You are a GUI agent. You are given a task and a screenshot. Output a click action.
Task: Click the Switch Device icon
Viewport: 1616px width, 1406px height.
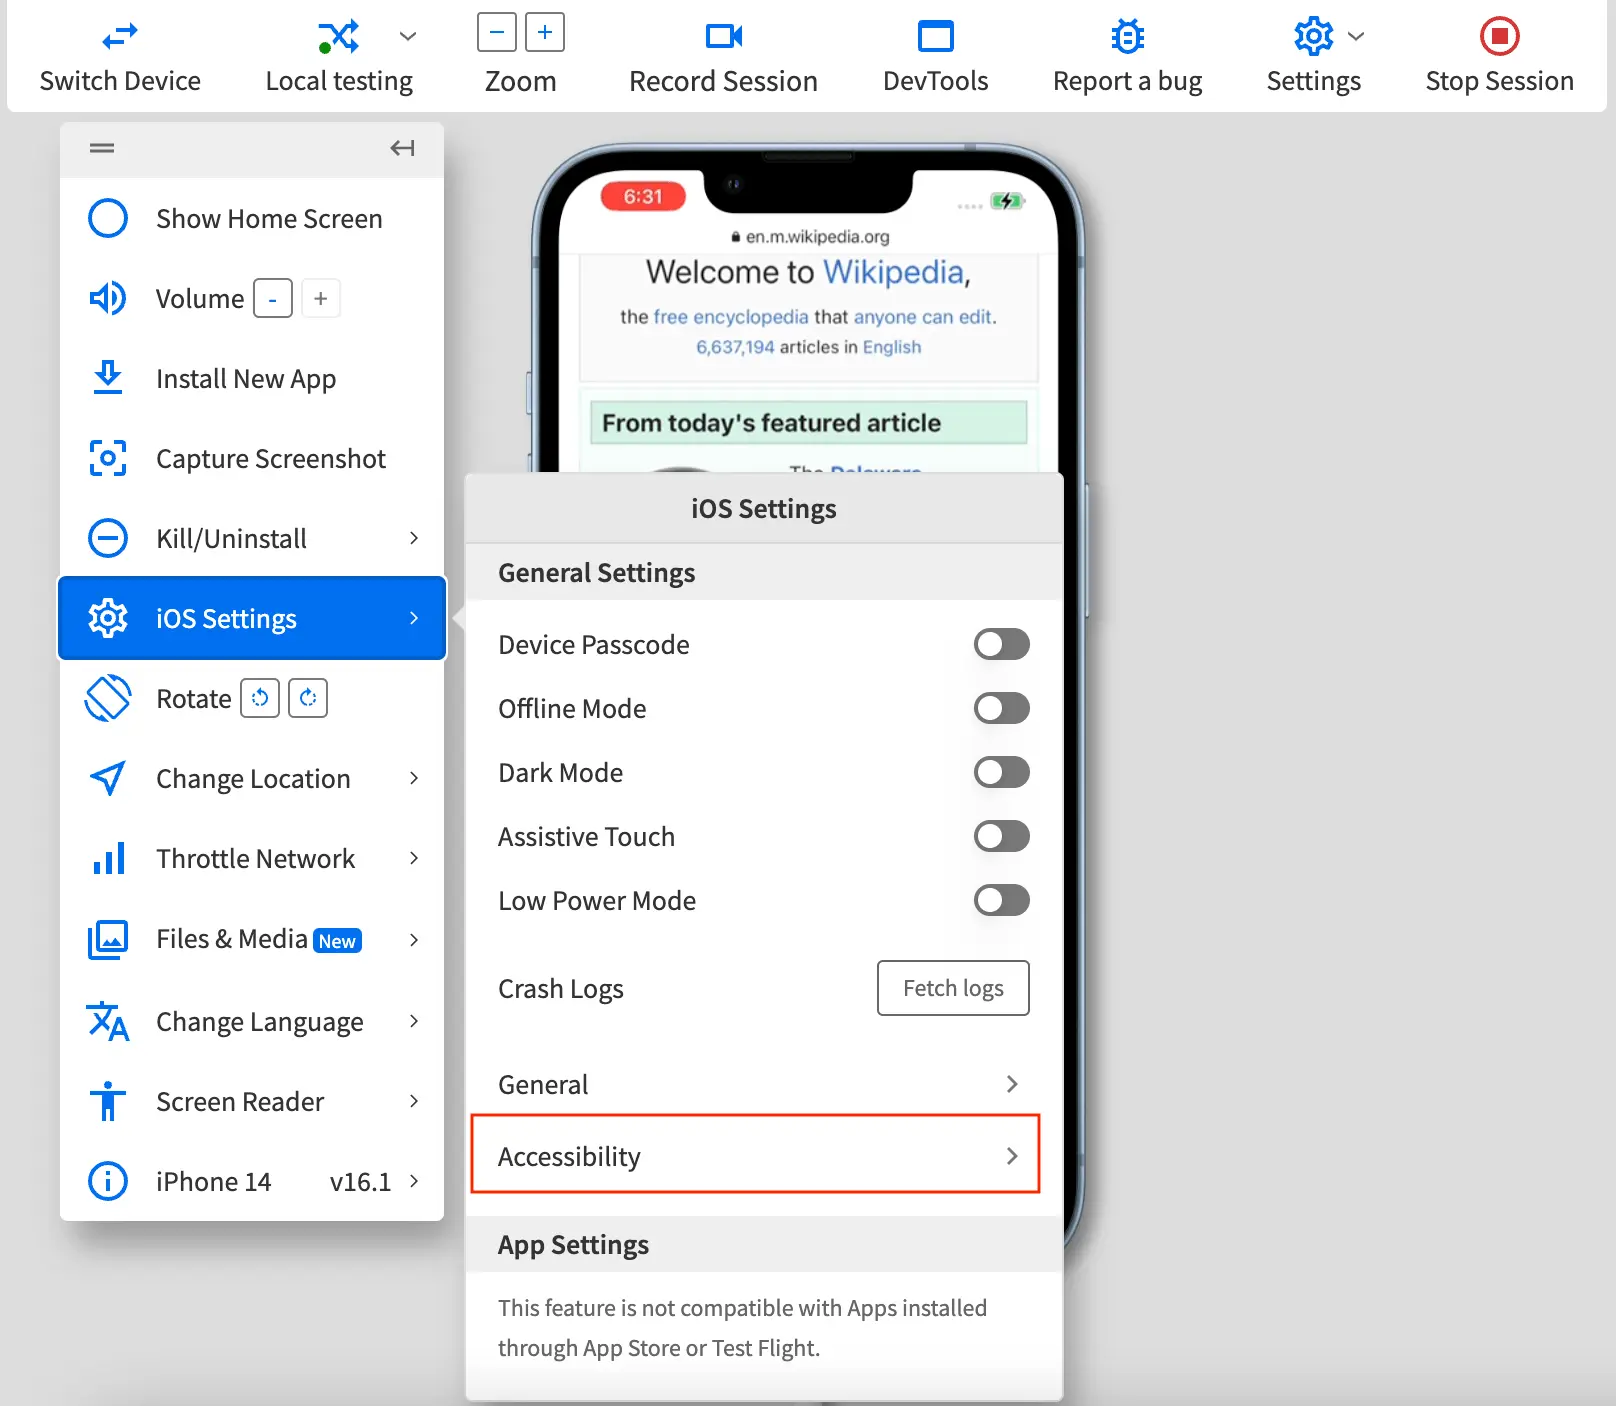[x=120, y=37]
